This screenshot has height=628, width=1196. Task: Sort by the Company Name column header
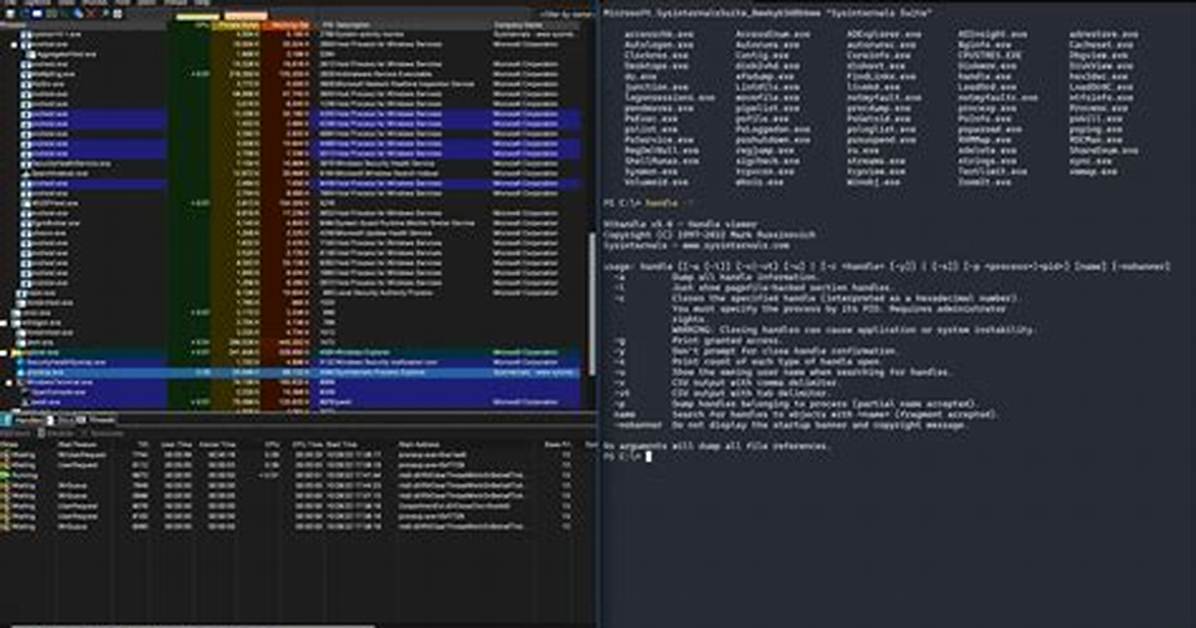click(536, 25)
